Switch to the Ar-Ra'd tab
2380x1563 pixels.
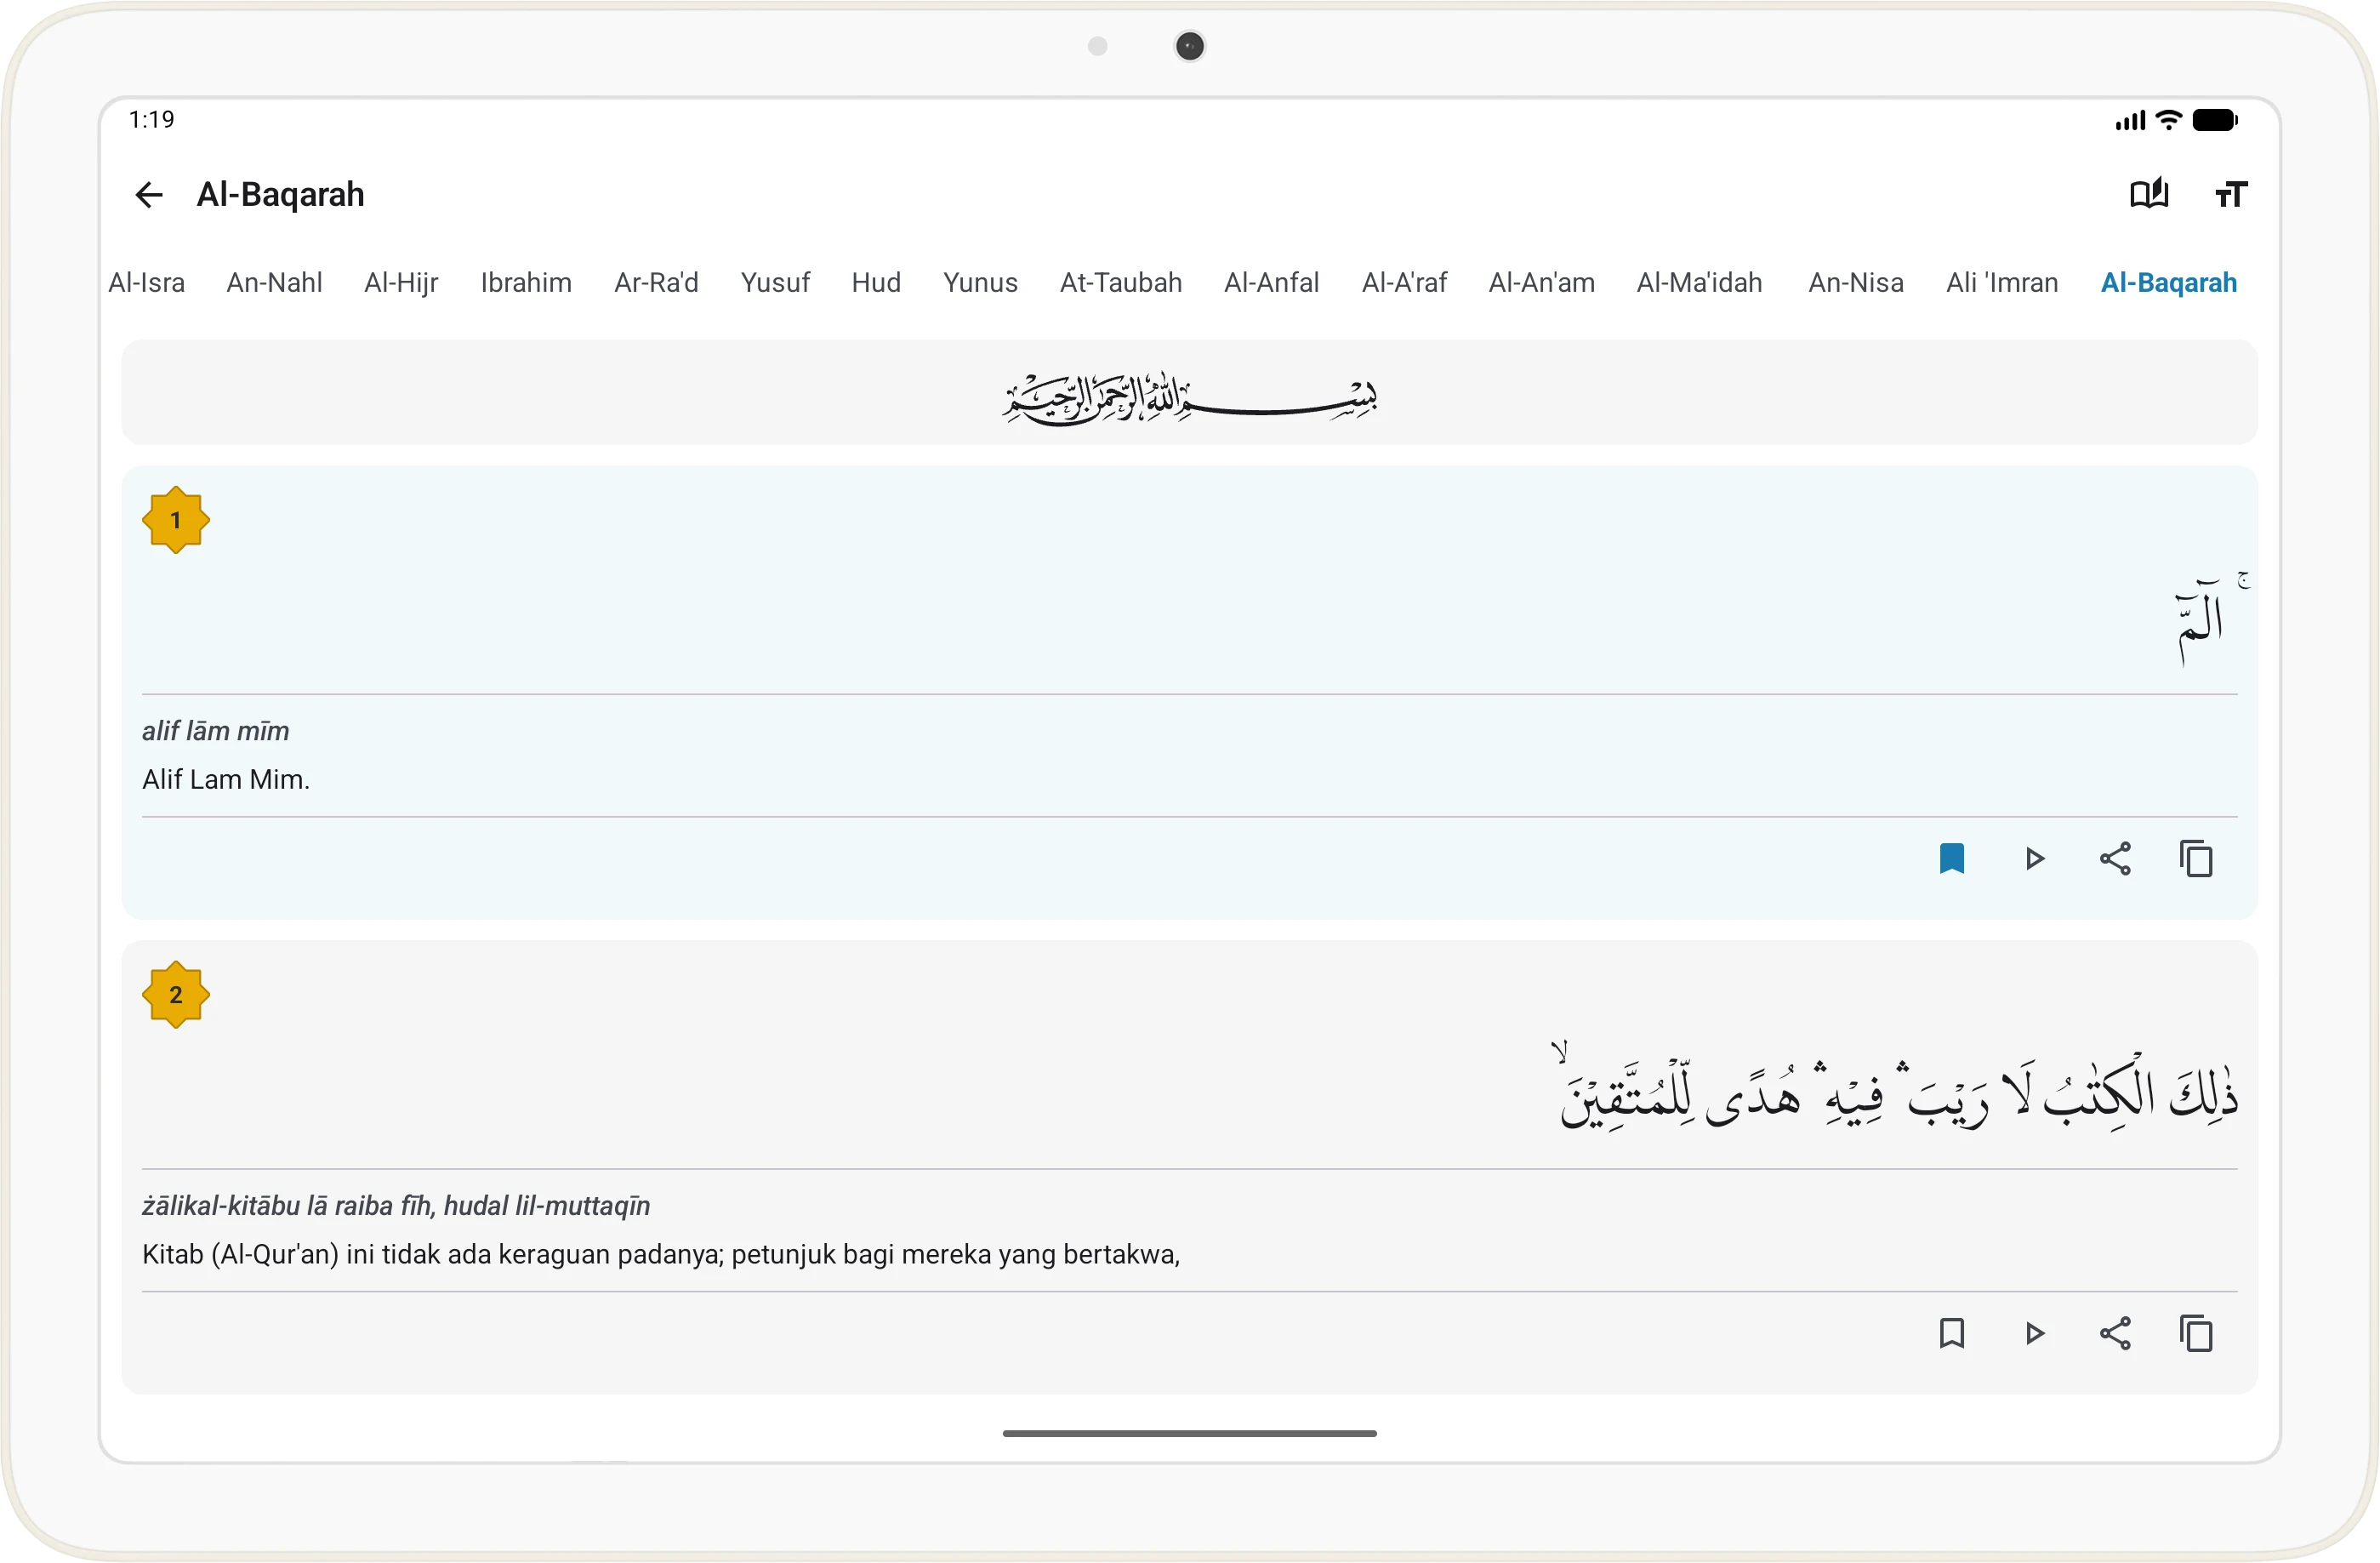tap(656, 283)
